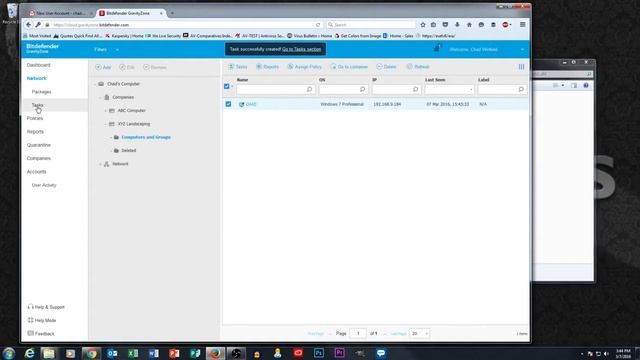Open Tasks in the sidebar
The width and height of the screenshot is (640, 360).
37,105
